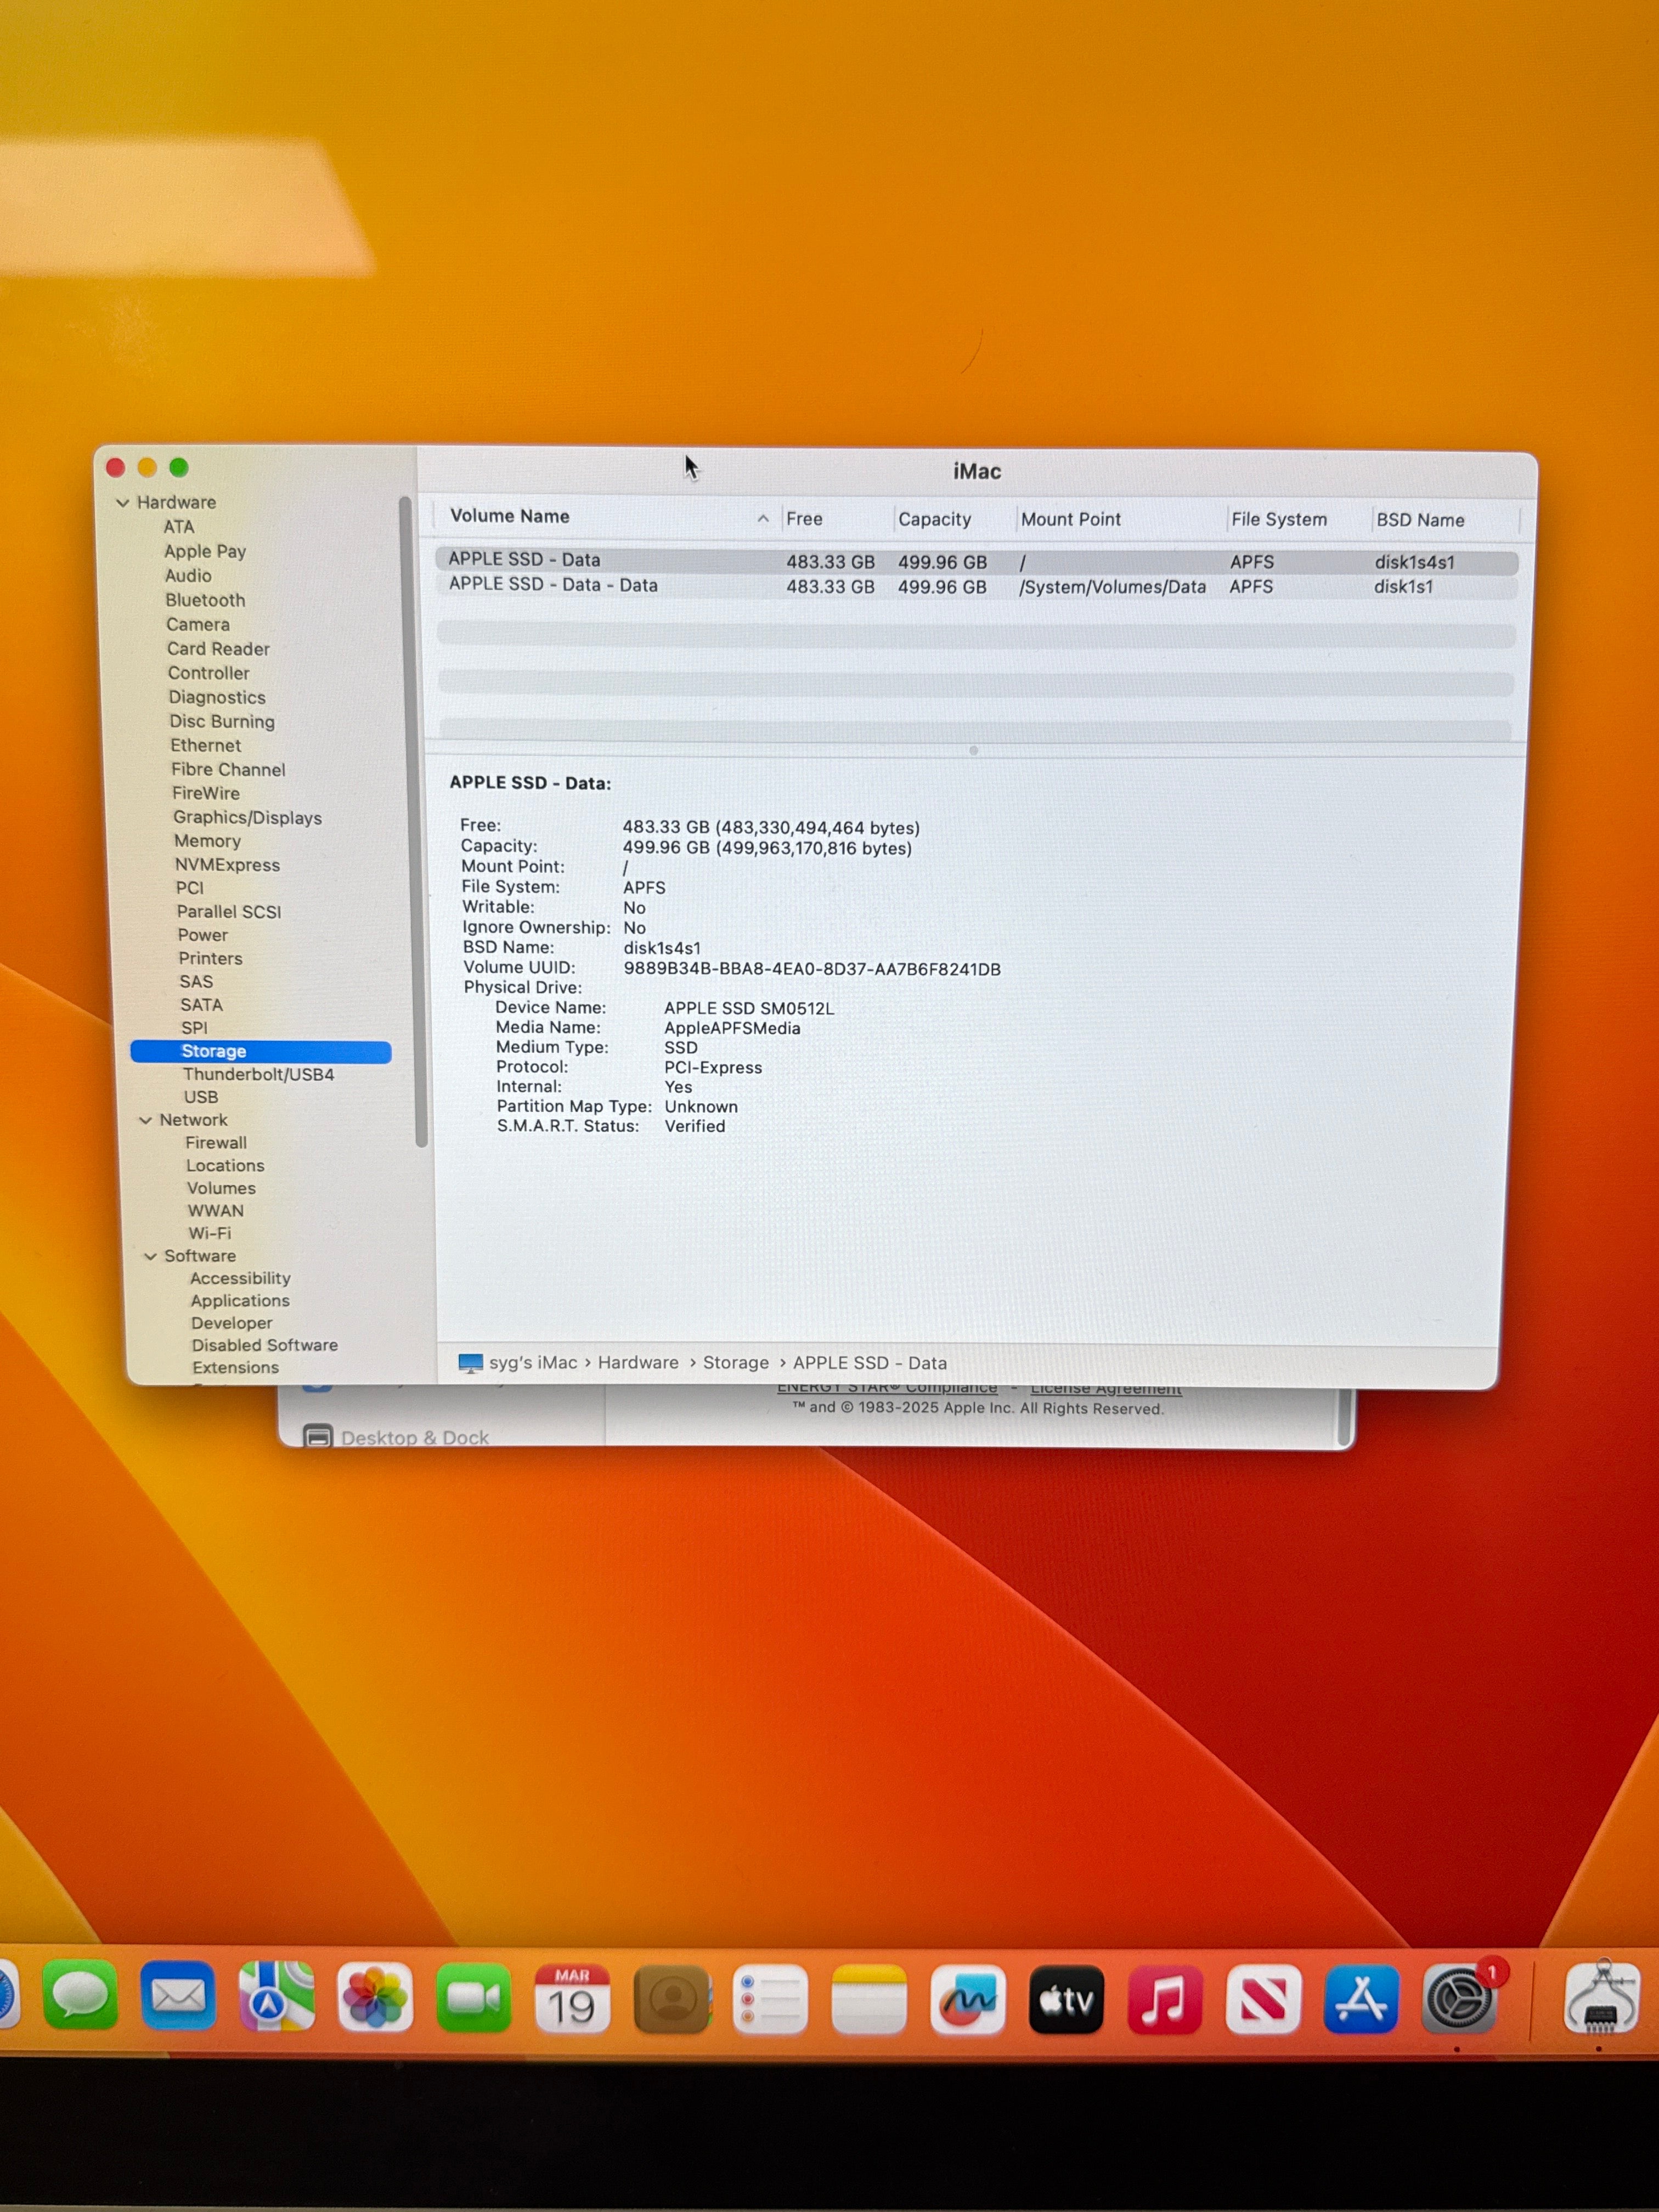Select Apple Pay in the sidebar
The width and height of the screenshot is (1659, 2212).
click(205, 551)
